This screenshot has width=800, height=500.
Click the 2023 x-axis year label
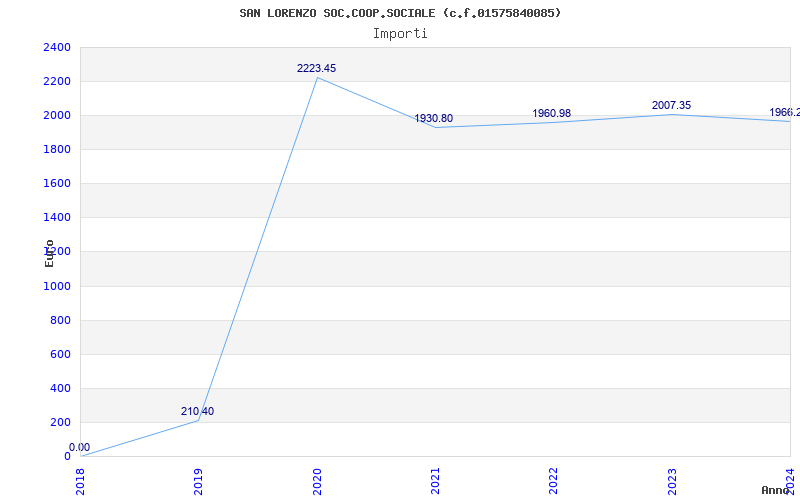(672, 482)
